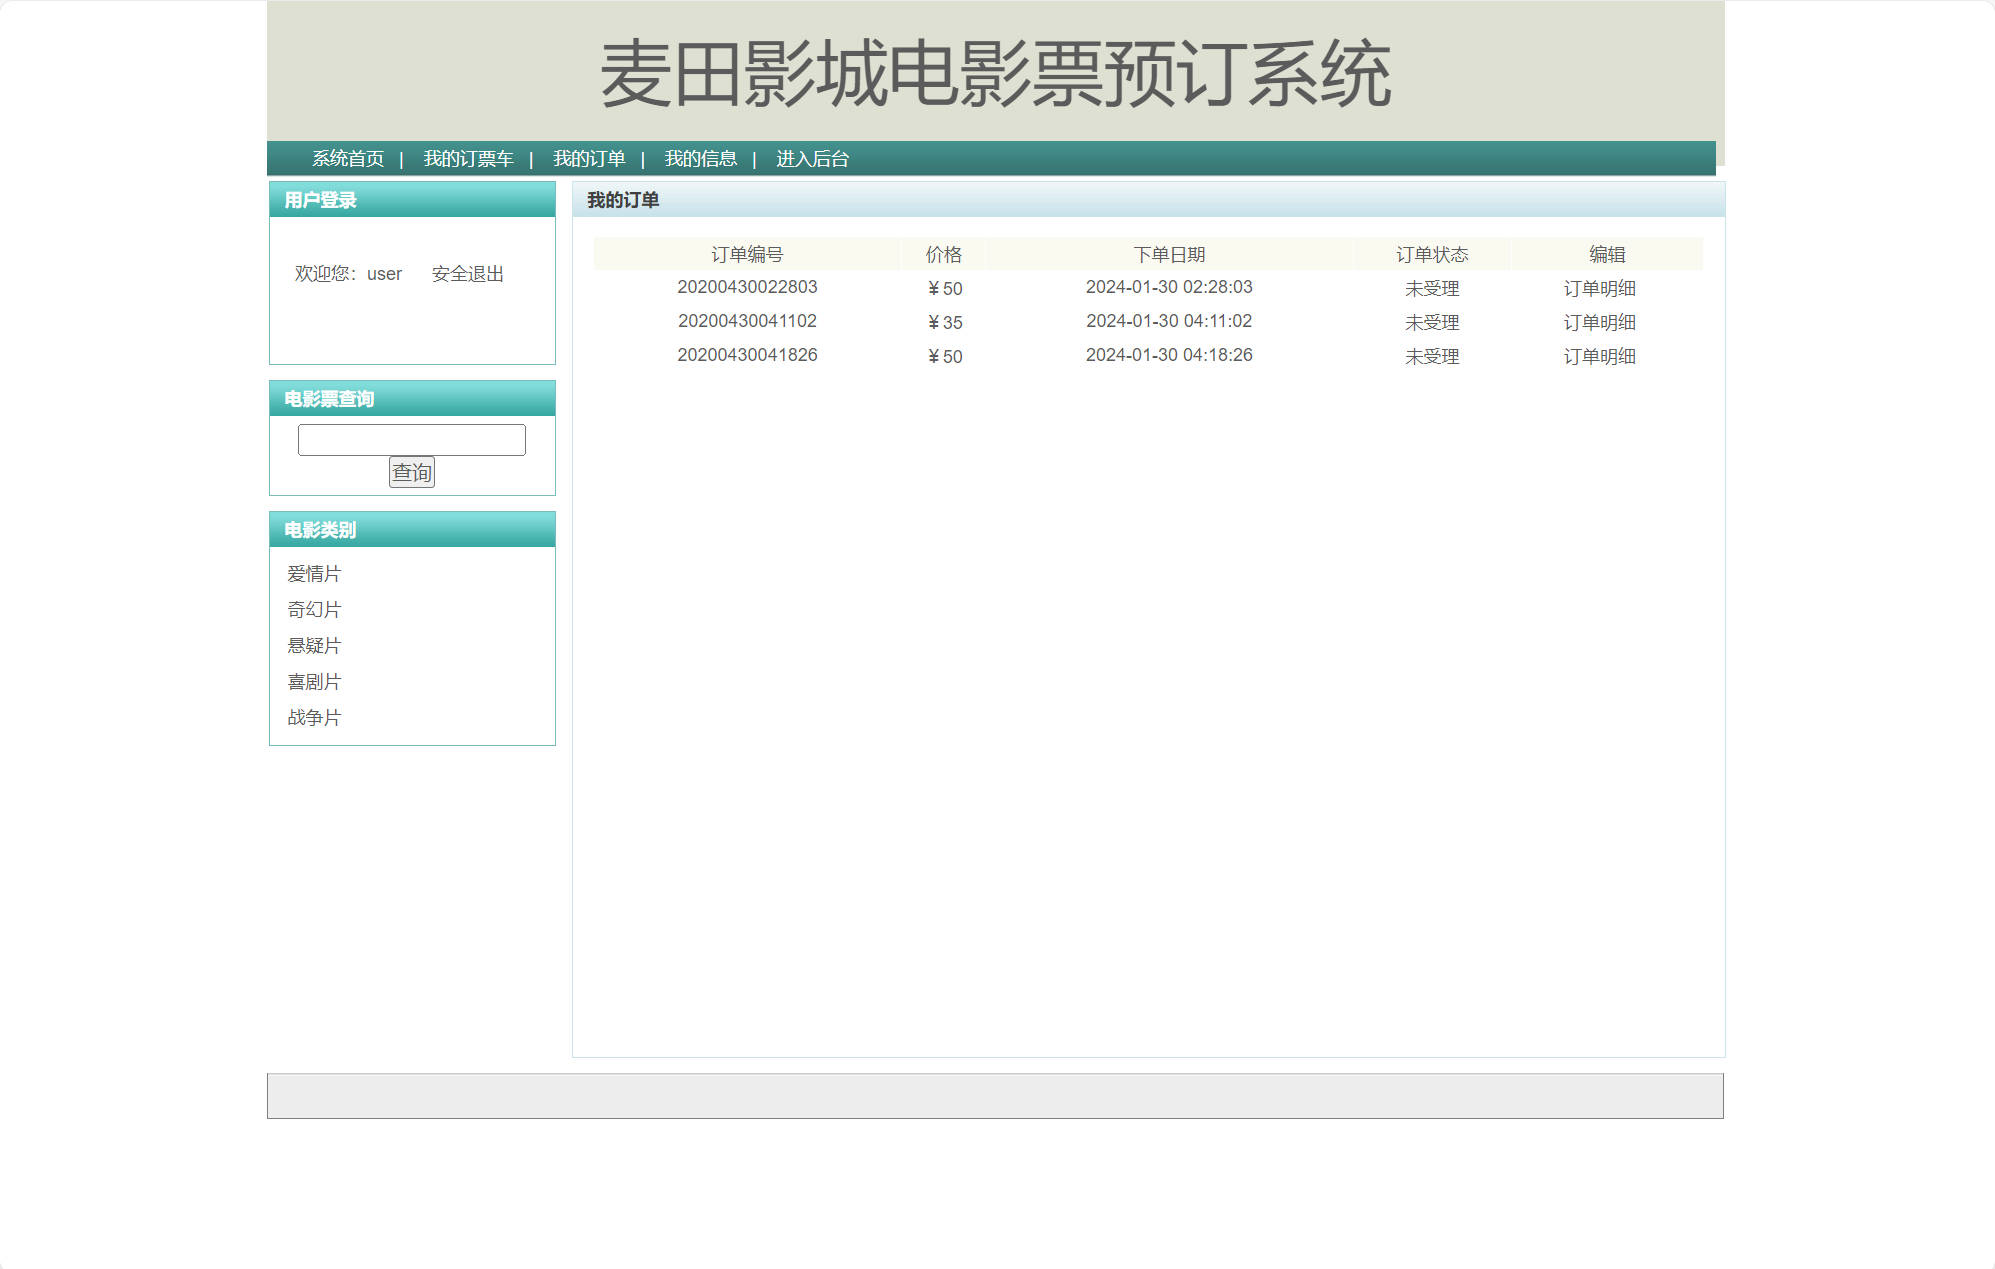
Task: Open the 奇幻片 movie category
Action: [313, 609]
